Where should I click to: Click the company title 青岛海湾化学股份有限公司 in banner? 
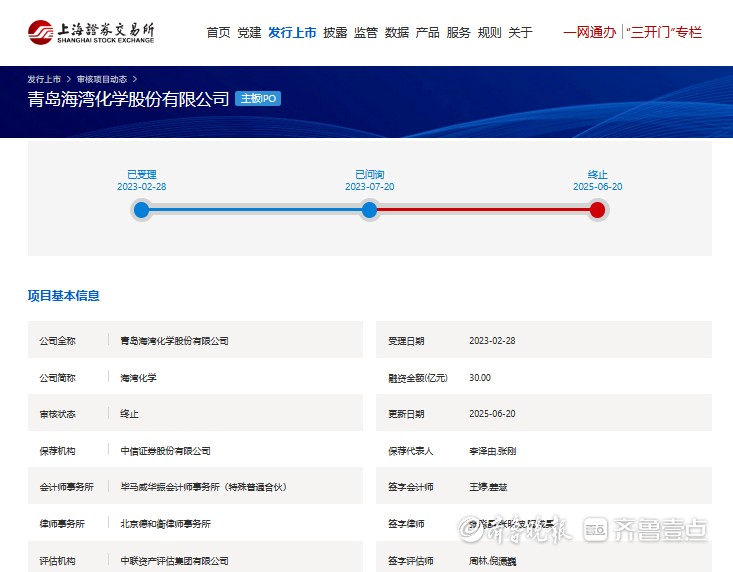click(x=128, y=99)
